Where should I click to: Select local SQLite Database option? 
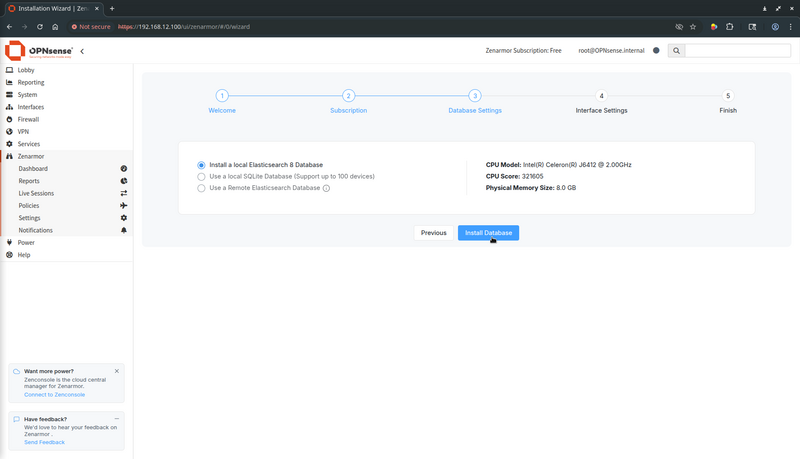pyautogui.click(x=201, y=176)
